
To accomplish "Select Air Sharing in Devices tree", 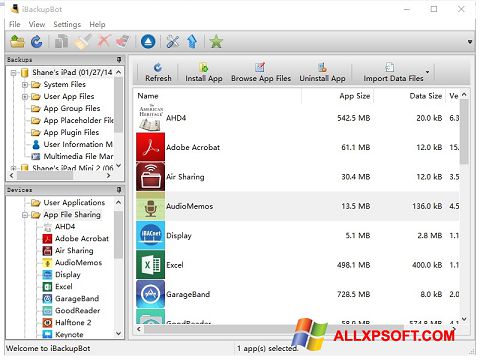I will pyautogui.click(x=74, y=251).
